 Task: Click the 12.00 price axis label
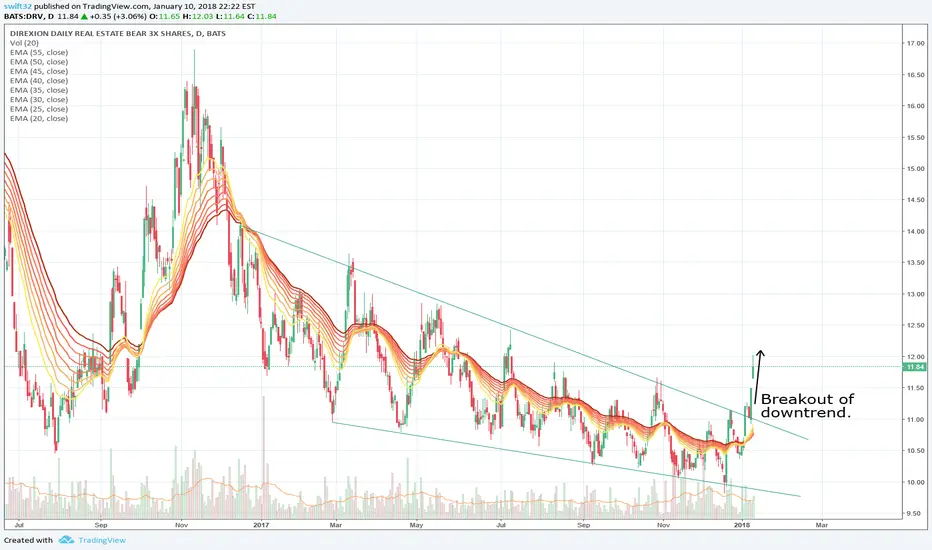(916, 357)
